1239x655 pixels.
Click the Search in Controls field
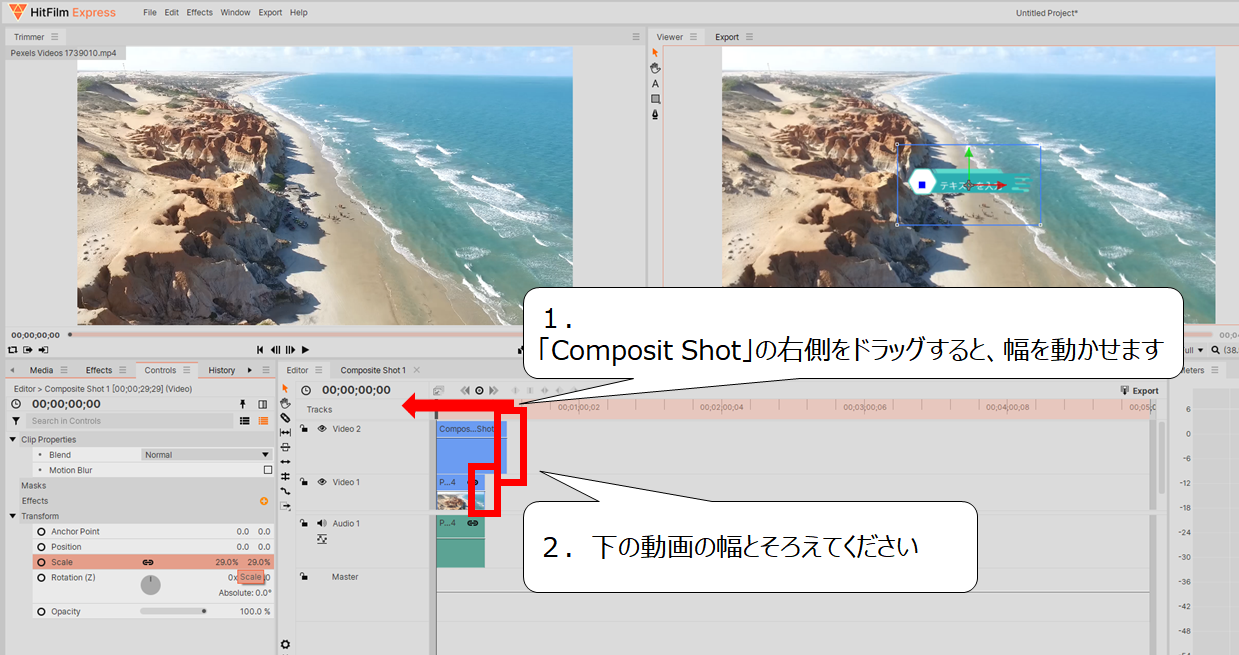[130, 421]
